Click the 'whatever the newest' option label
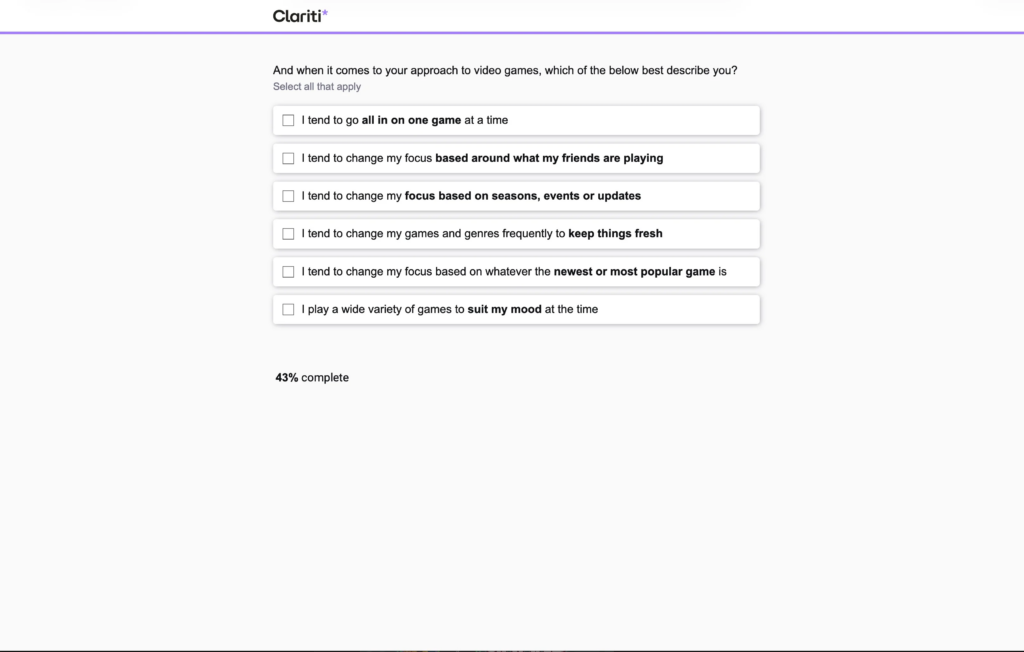This screenshot has width=1024, height=652. point(514,272)
